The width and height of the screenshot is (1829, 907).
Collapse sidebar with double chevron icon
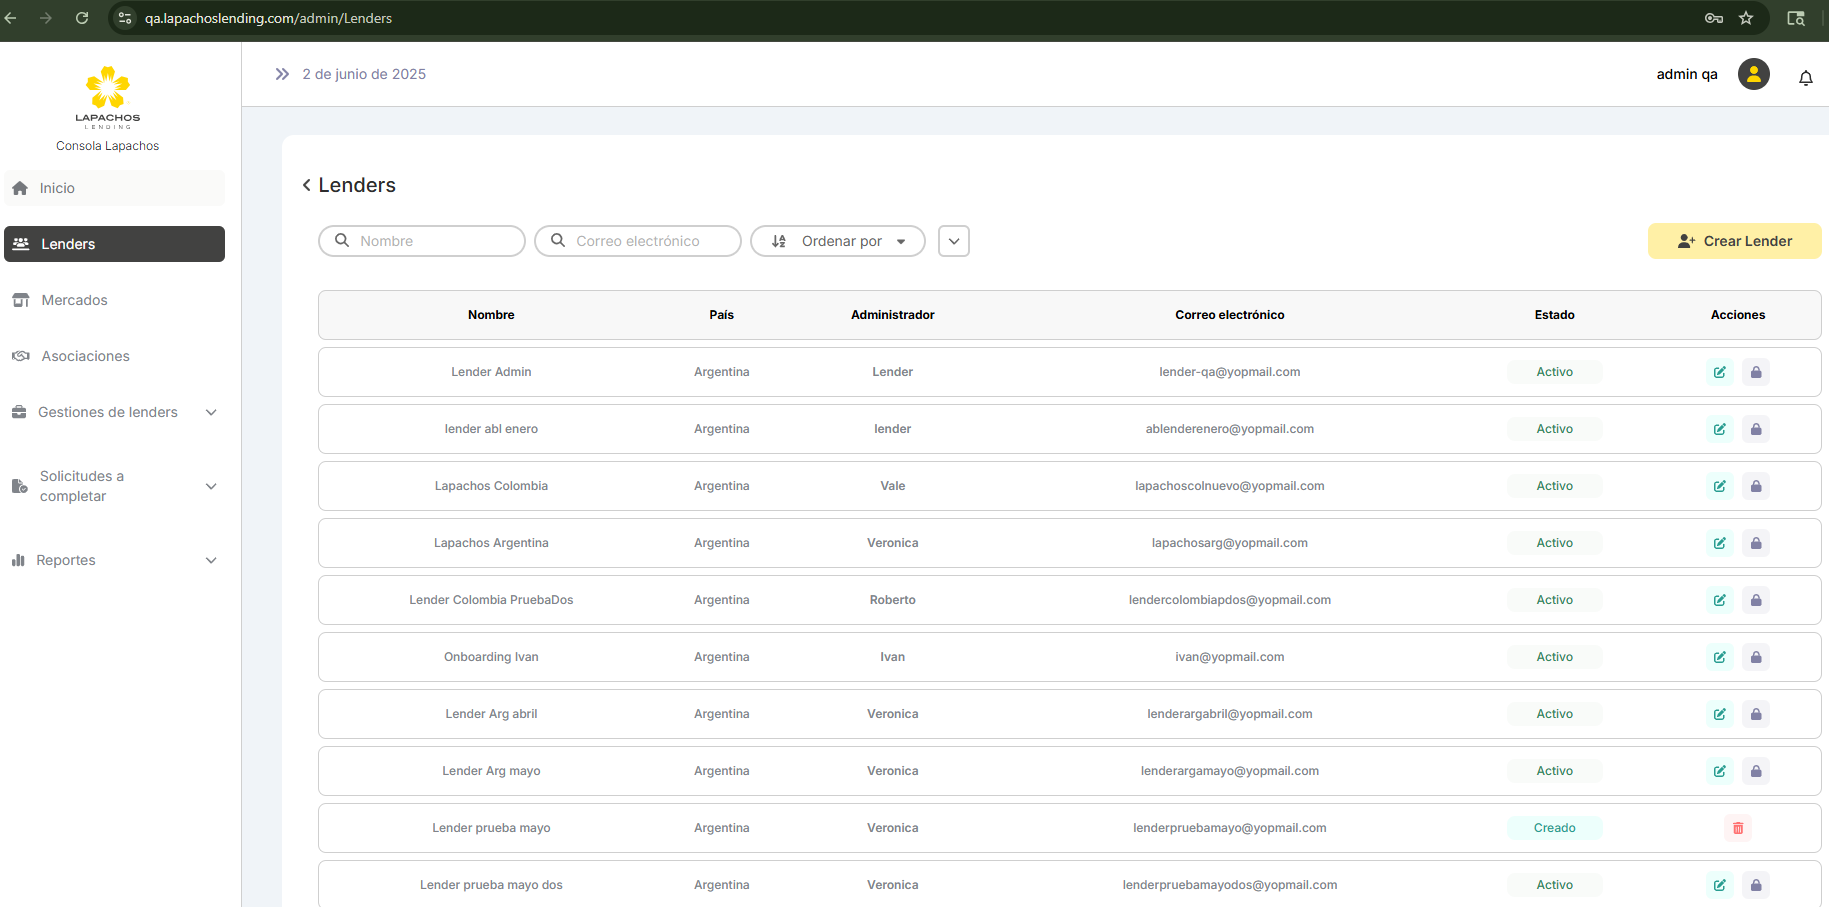pyautogui.click(x=282, y=74)
